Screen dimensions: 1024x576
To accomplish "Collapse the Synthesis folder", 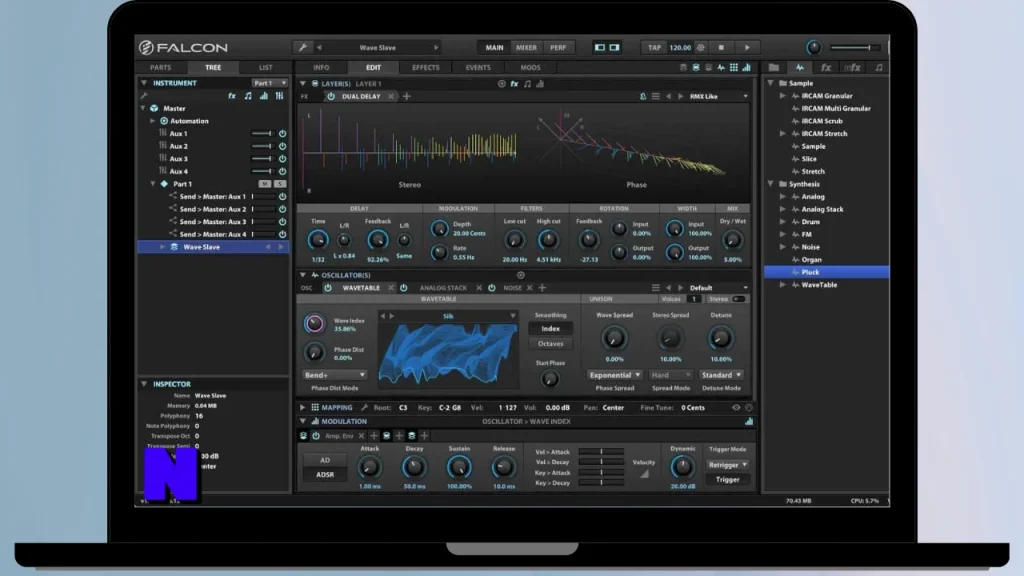I will [771, 184].
